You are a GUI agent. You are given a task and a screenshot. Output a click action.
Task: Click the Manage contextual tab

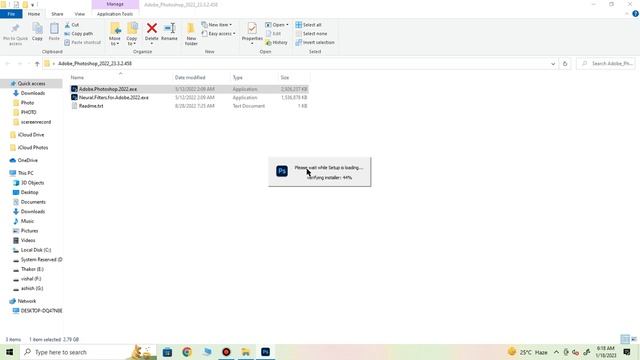click(115, 4)
